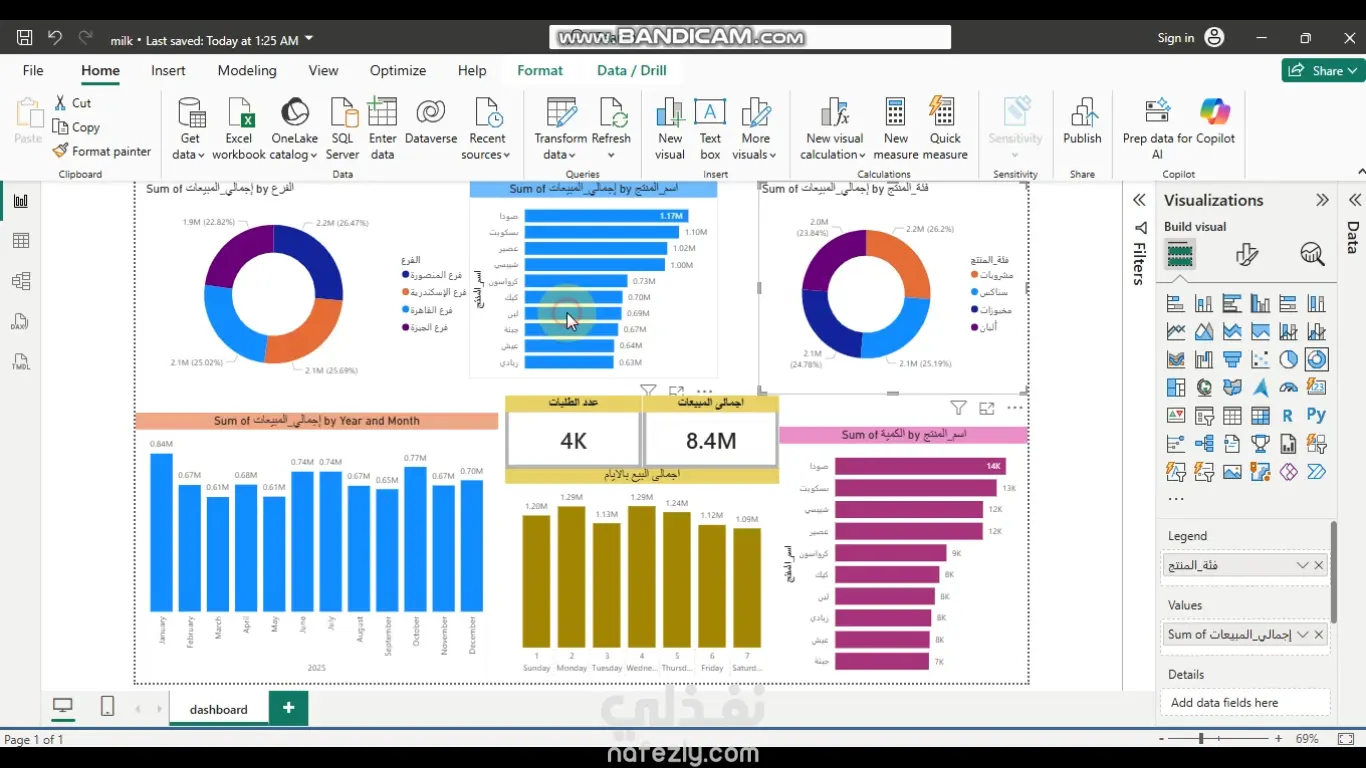Open DAX query view in the left sidebar
Image resolution: width=1366 pixels, height=768 pixels.
(21, 322)
